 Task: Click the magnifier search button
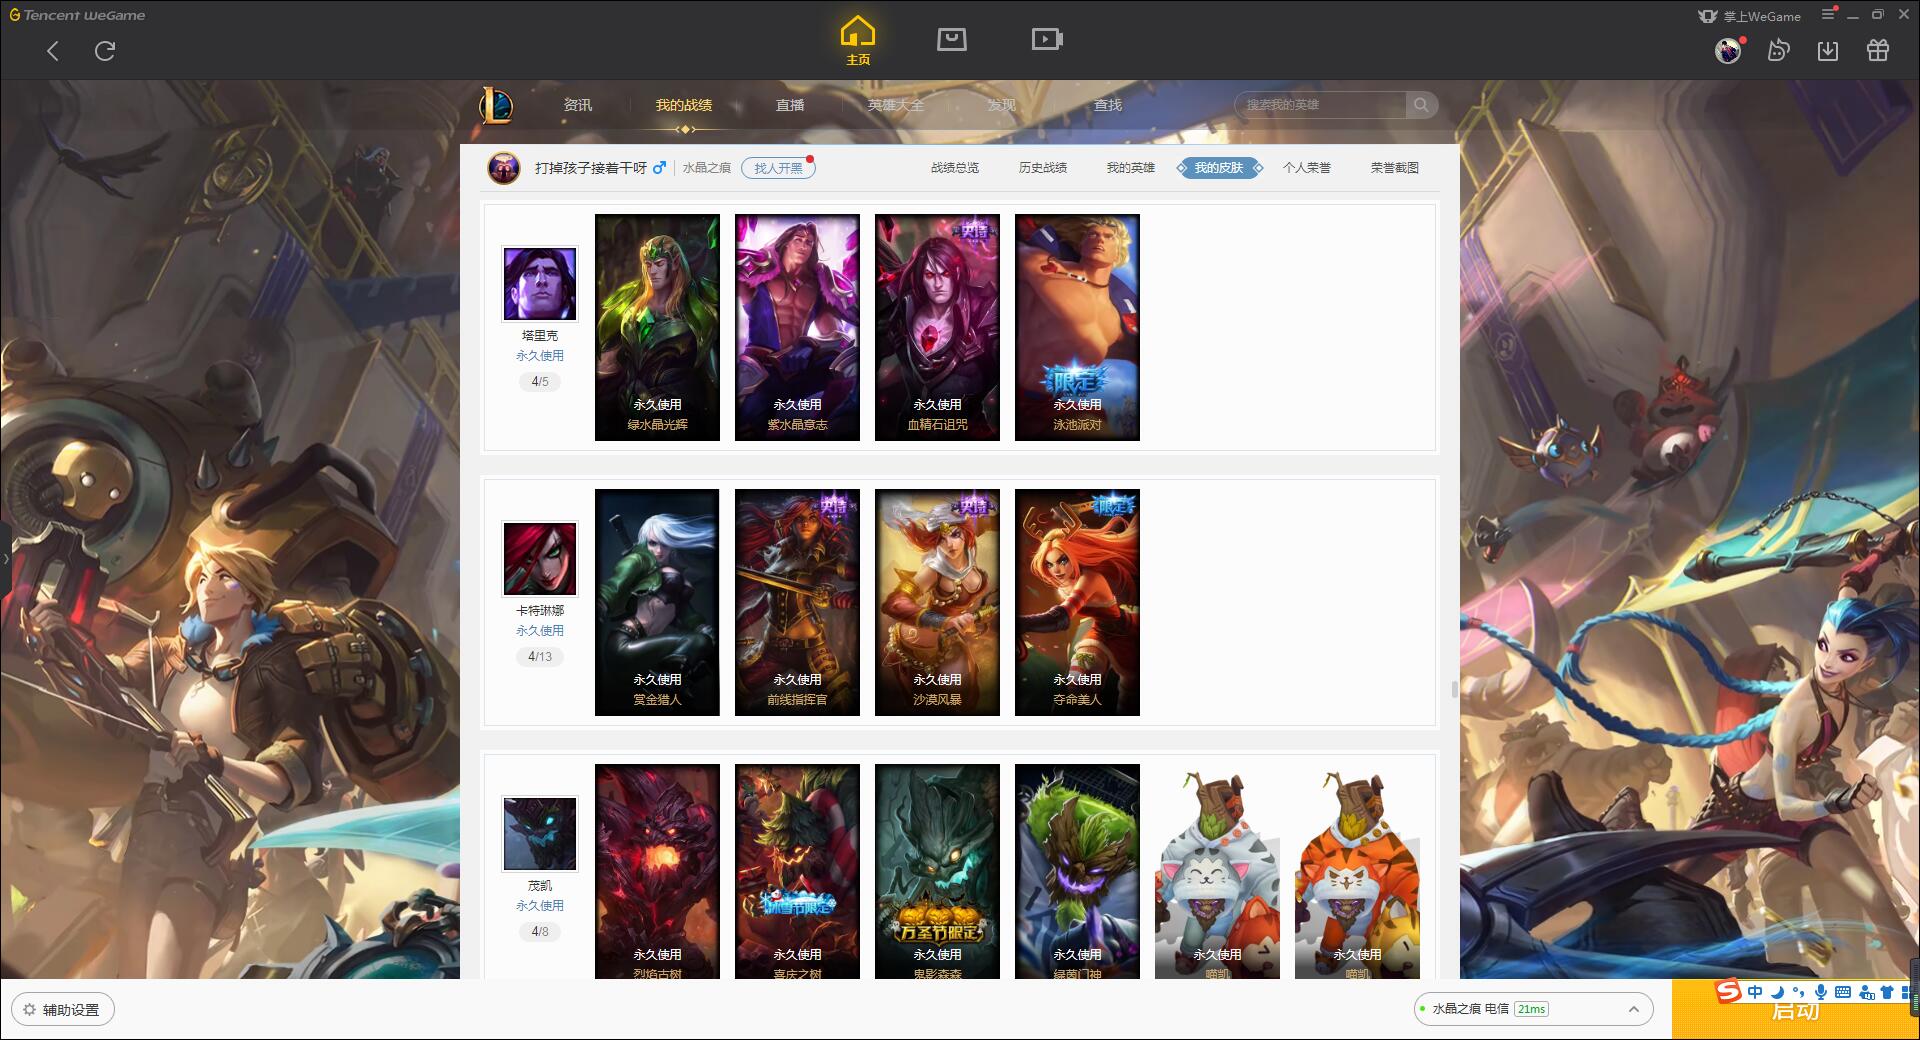1421,105
